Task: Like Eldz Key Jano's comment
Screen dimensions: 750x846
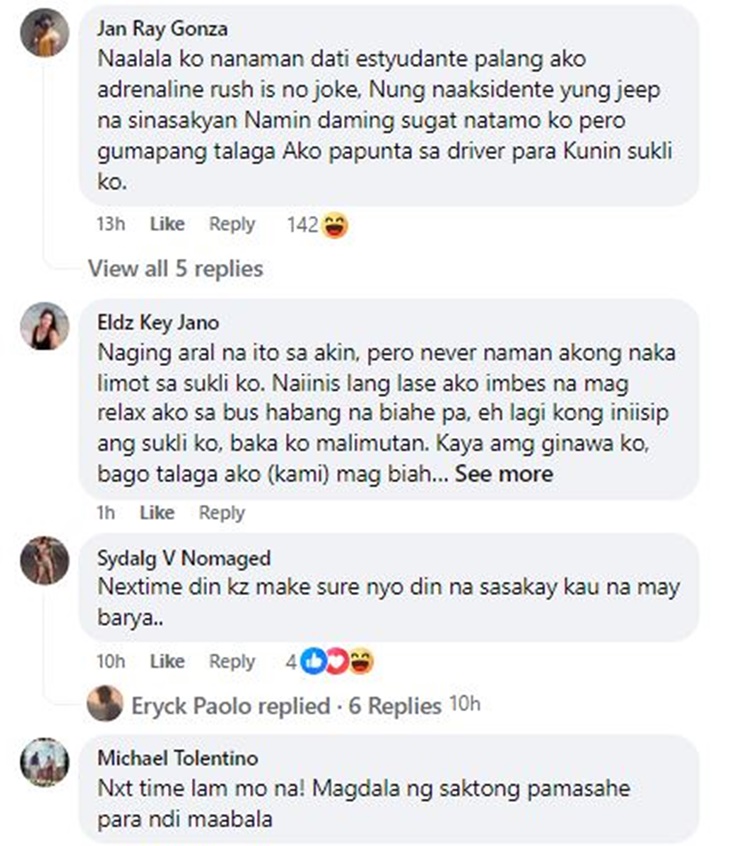Action: click(x=157, y=513)
